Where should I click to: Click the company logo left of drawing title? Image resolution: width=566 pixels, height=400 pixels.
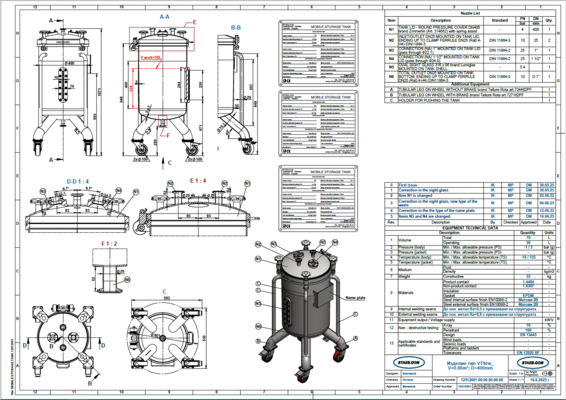[x=409, y=362]
